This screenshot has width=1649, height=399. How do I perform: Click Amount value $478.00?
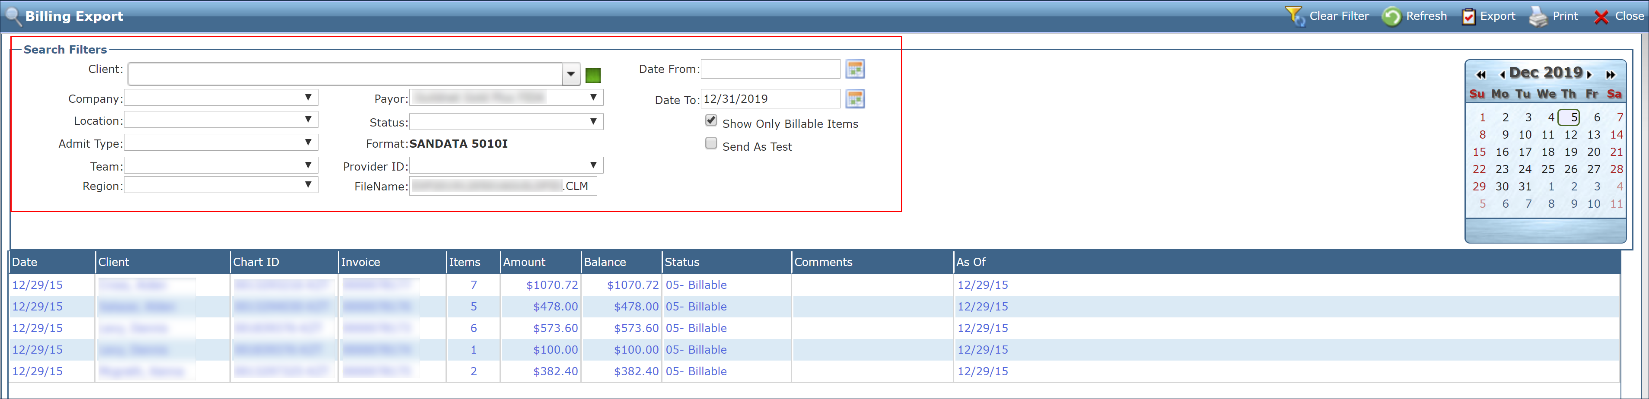(x=555, y=307)
